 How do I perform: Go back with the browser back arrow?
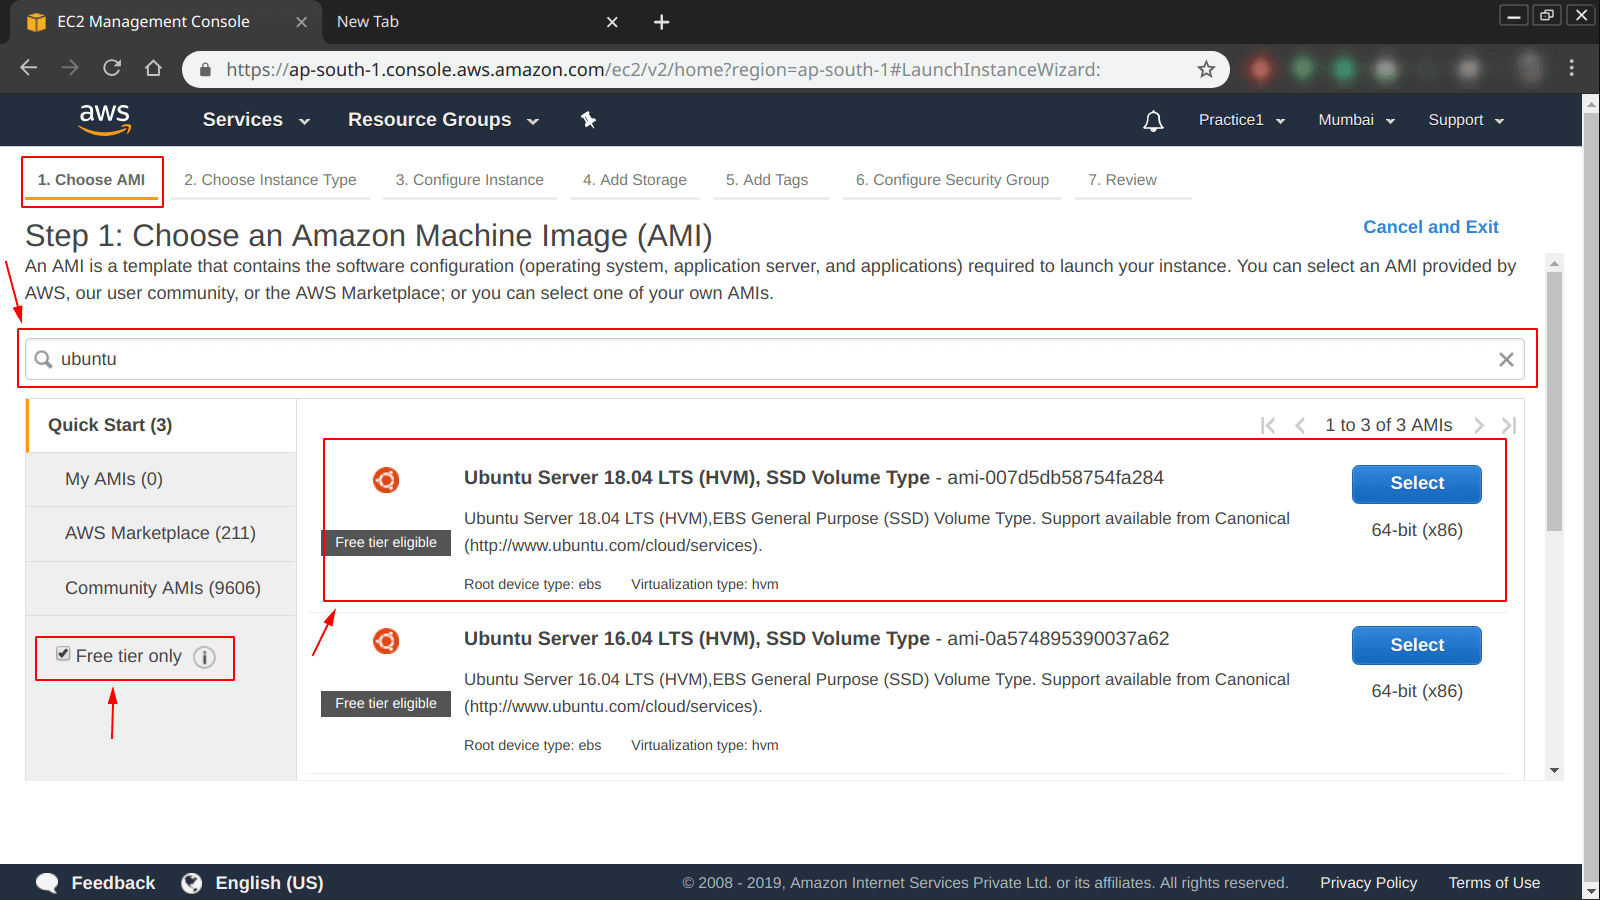pos(29,68)
